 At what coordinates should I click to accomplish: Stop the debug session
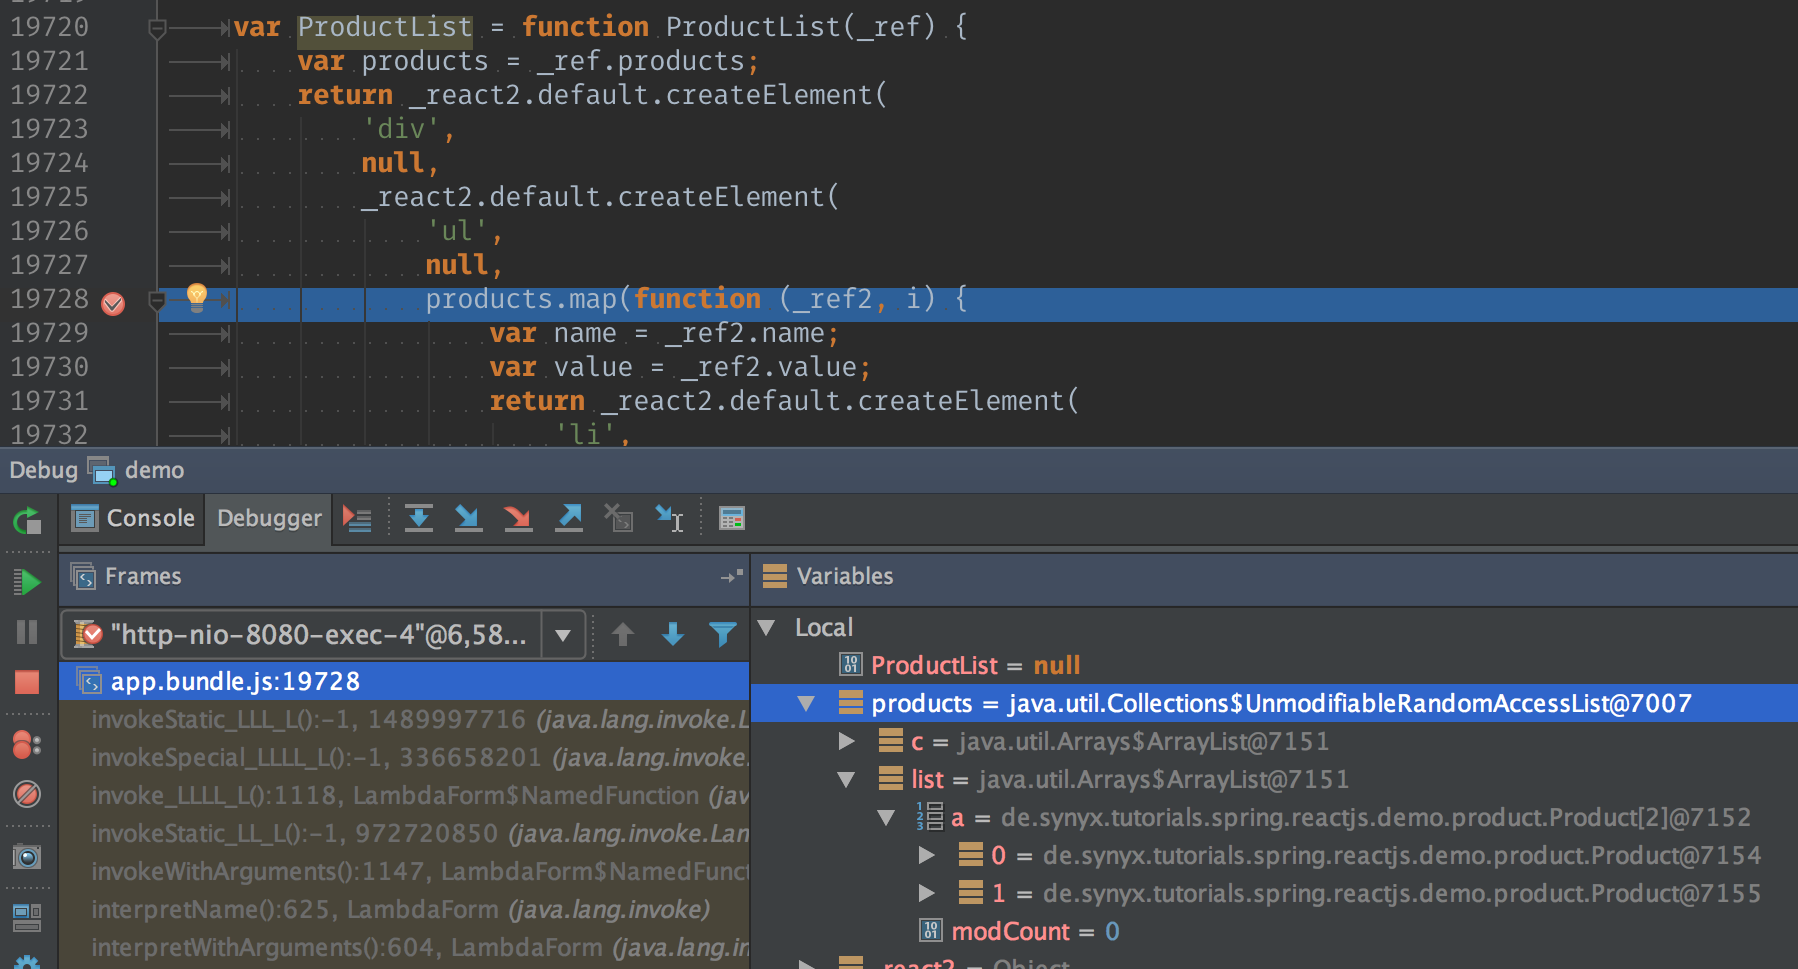point(27,682)
